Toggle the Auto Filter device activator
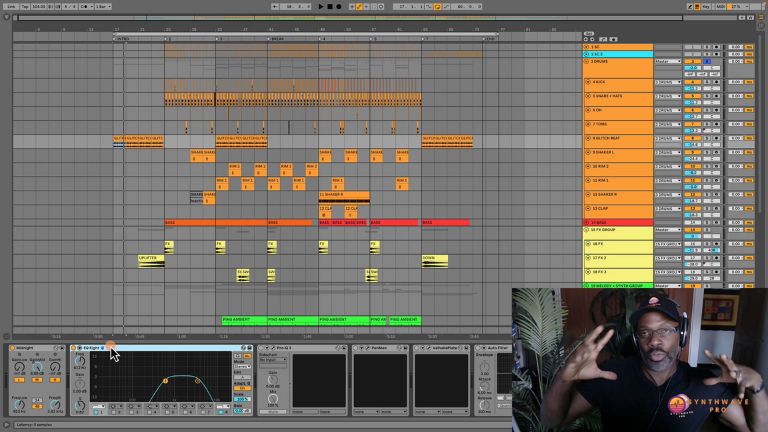The height and width of the screenshot is (432, 768). [478, 348]
